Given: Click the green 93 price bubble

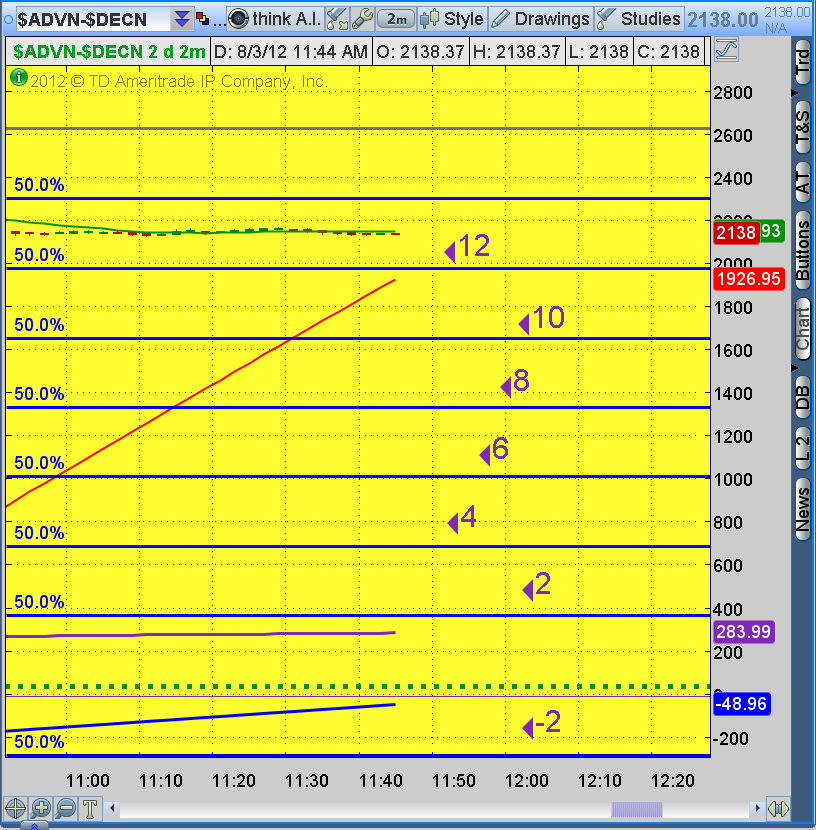Looking at the screenshot, I should click(772, 231).
